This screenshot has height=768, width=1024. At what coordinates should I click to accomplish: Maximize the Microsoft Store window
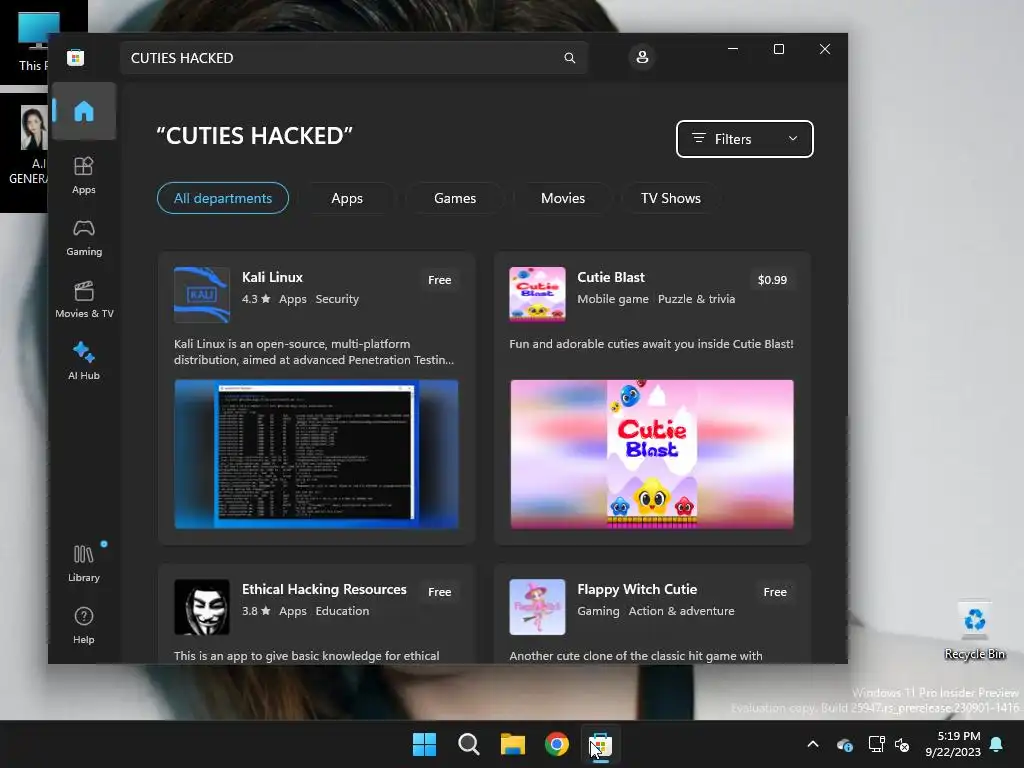tap(778, 49)
